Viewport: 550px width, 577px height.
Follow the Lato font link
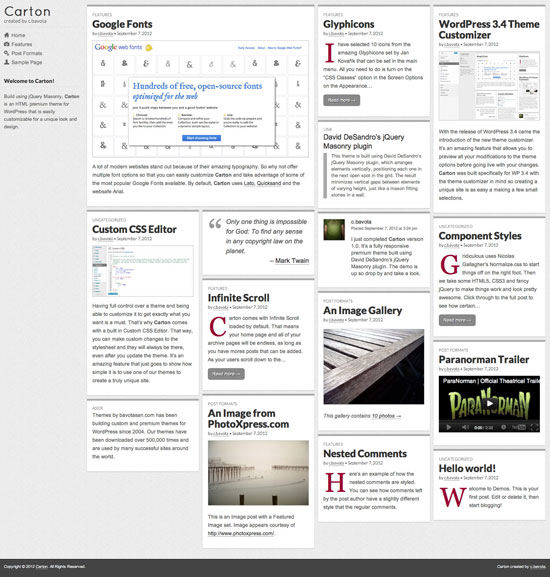tap(249, 183)
